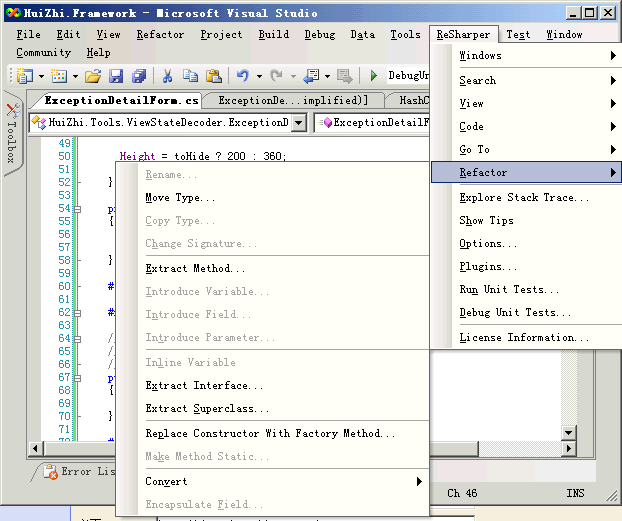Click the Save All icon

[139, 76]
